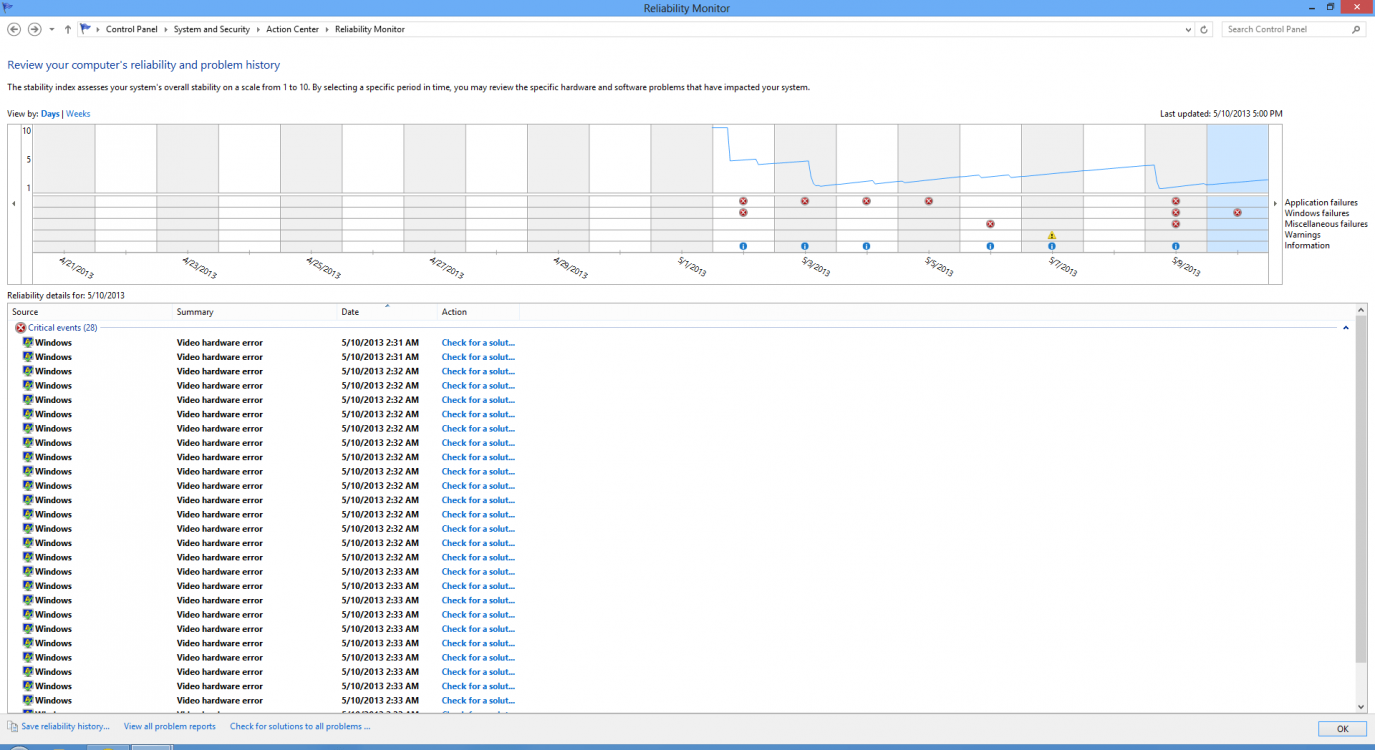Open View all problem reports link

coord(170,727)
